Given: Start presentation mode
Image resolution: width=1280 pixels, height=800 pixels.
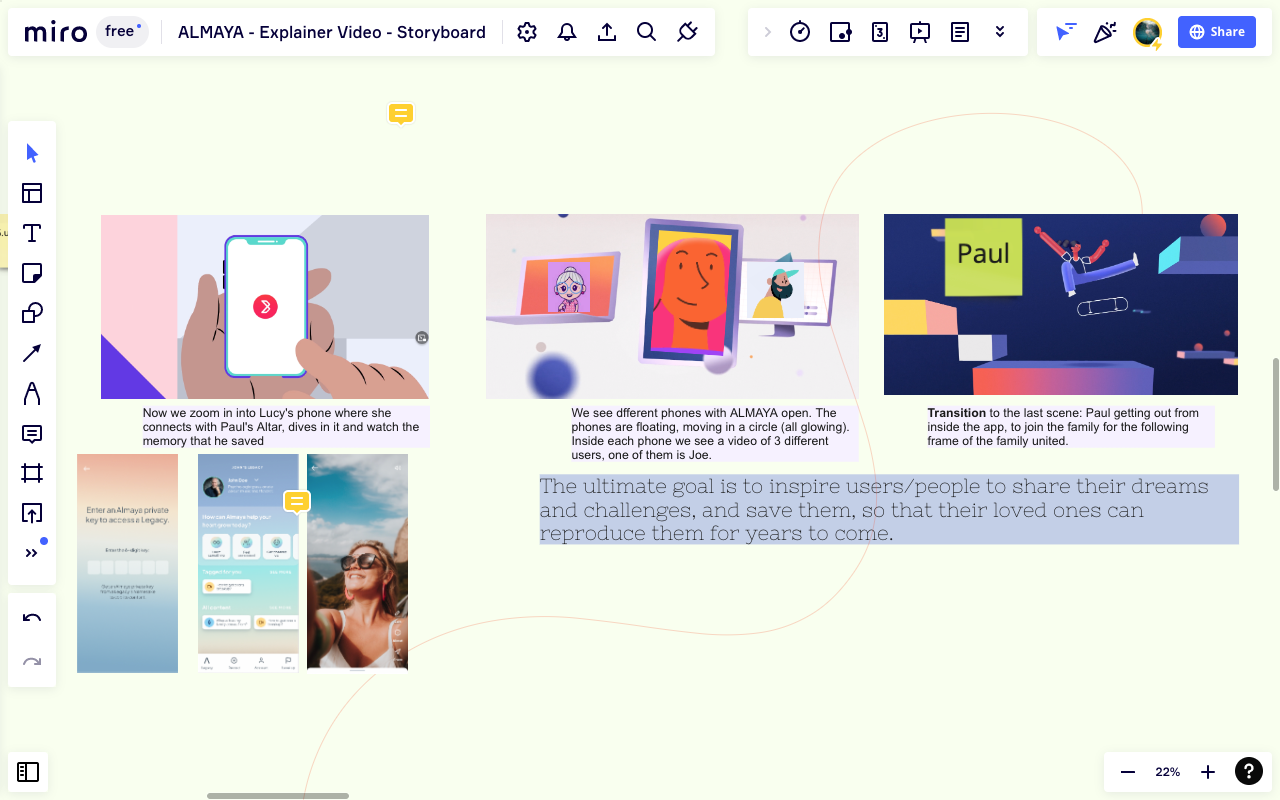Looking at the screenshot, I should [920, 32].
